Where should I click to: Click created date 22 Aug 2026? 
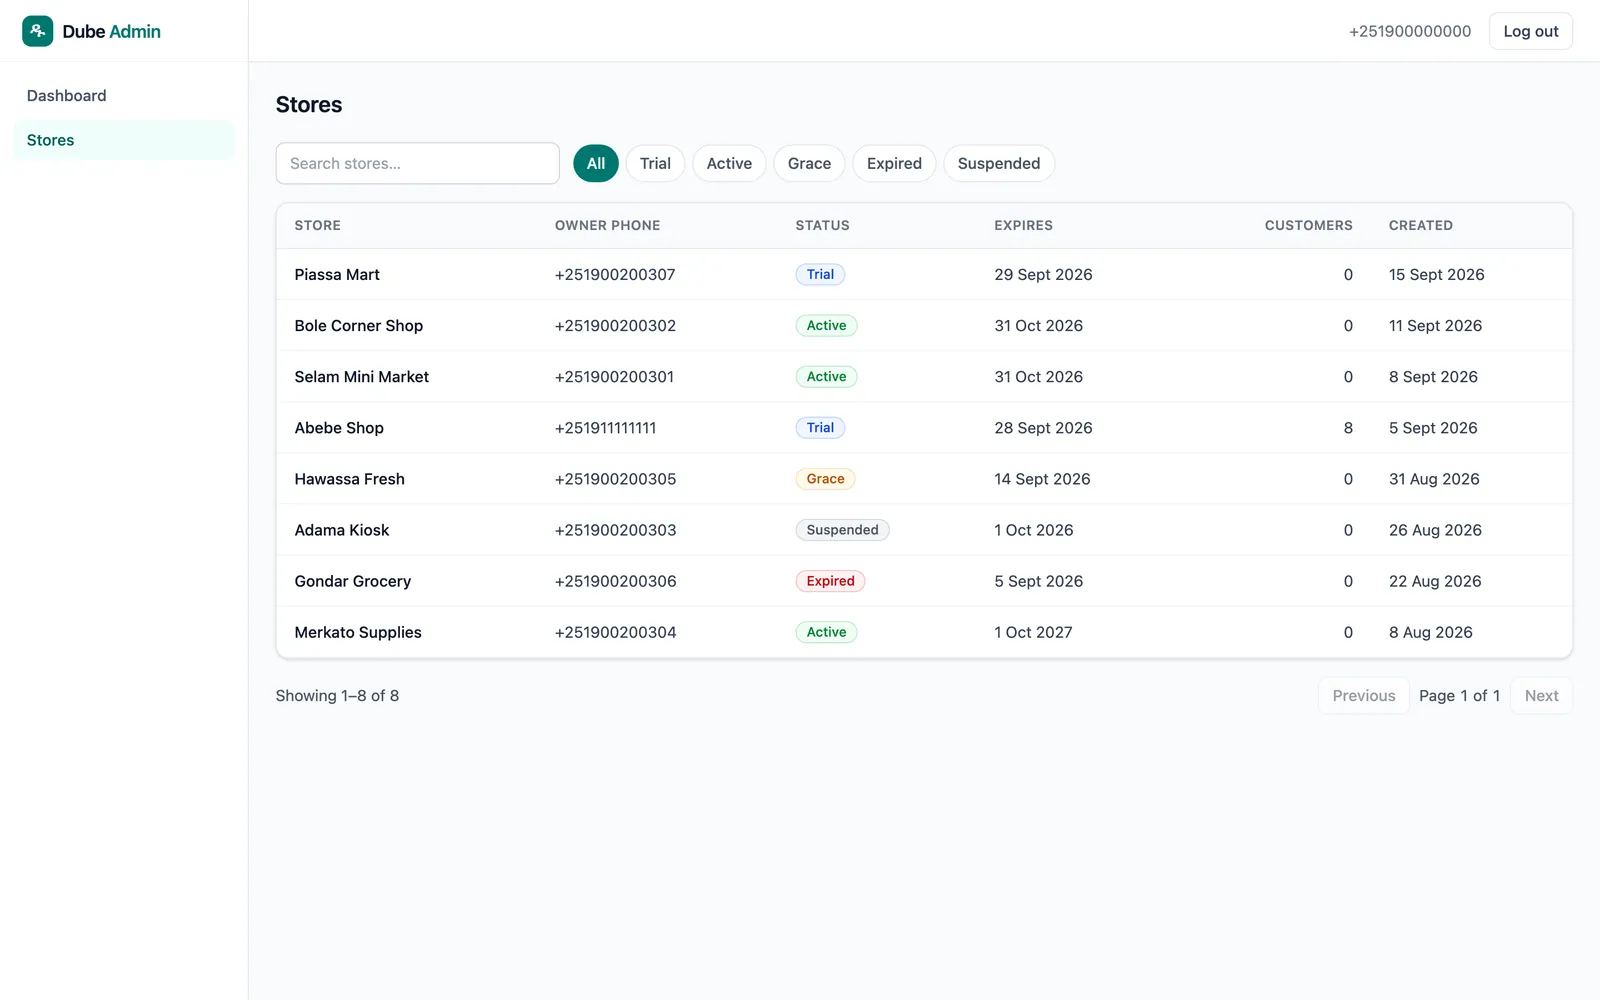click(x=1435, y=581)
